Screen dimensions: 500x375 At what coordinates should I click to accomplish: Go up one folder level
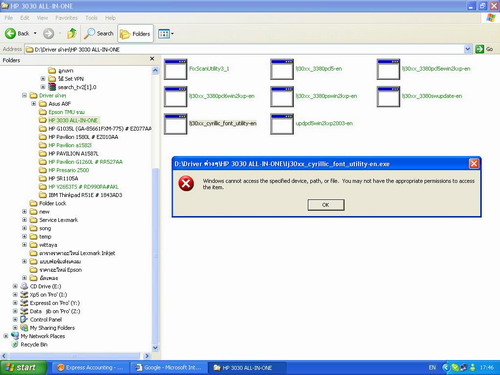tap(72, 33)
